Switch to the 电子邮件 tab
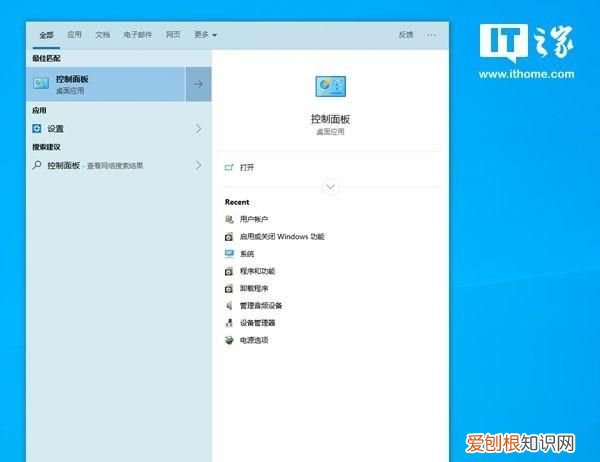 (138, 35)
